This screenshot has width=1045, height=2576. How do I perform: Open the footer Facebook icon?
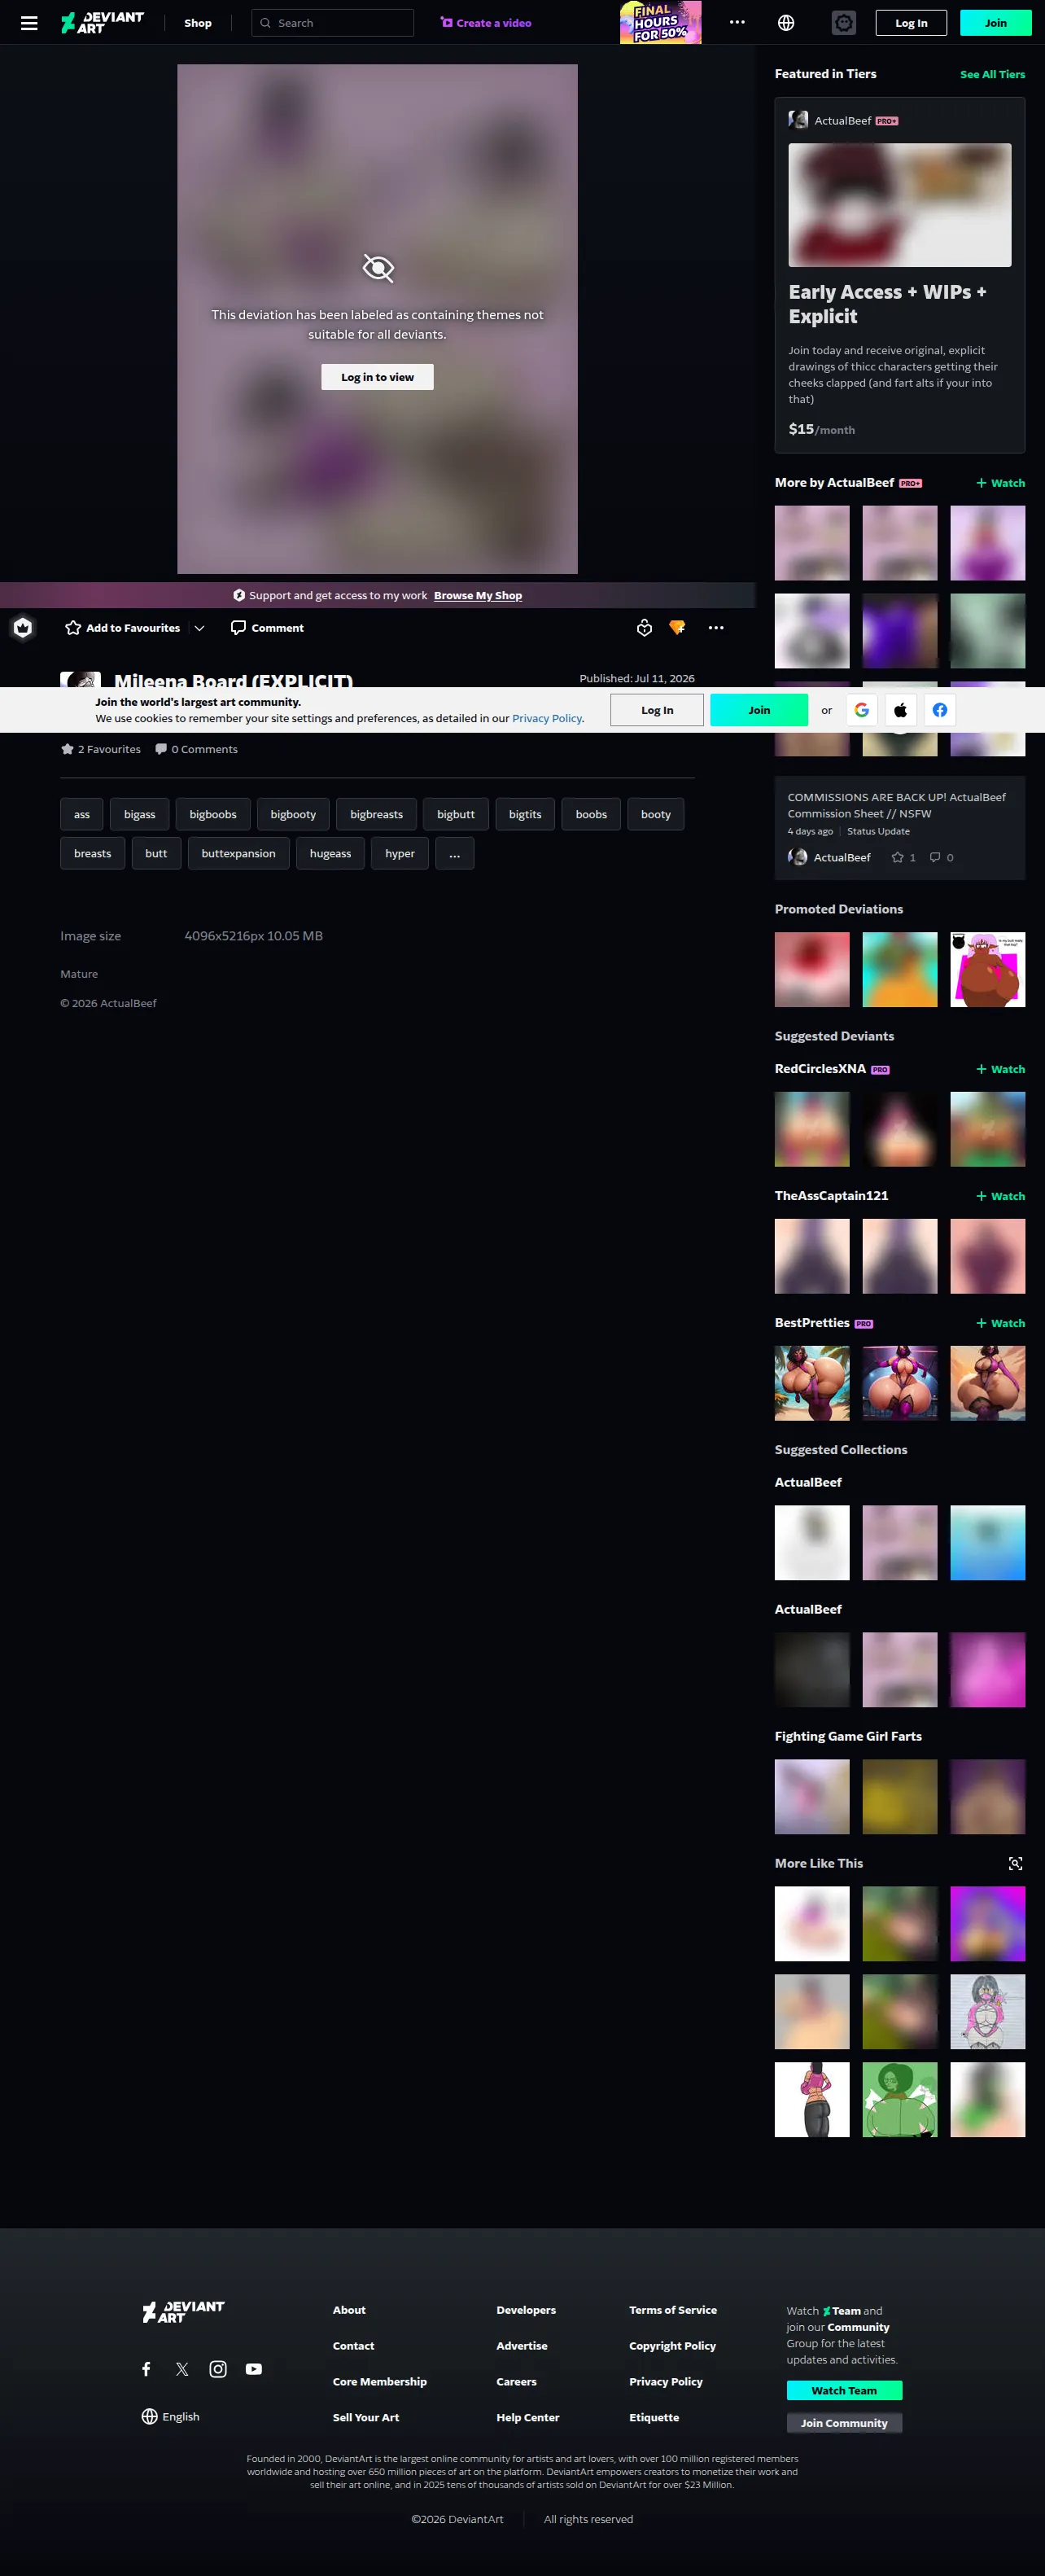(146, 2369)
